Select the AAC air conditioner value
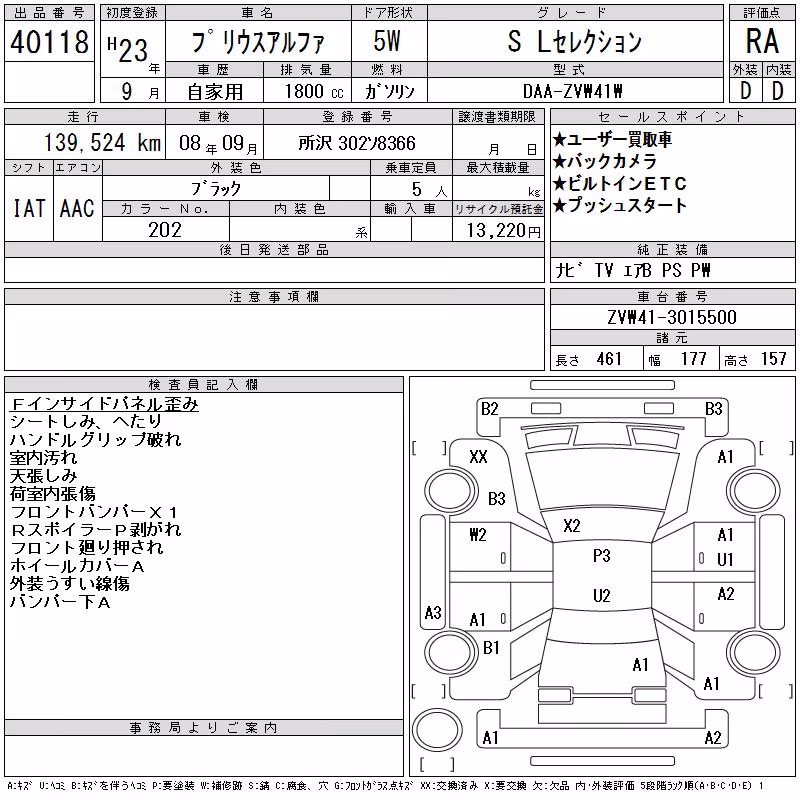Image resolution: width=800 pixels, height=800 pixels. point(77,208)
